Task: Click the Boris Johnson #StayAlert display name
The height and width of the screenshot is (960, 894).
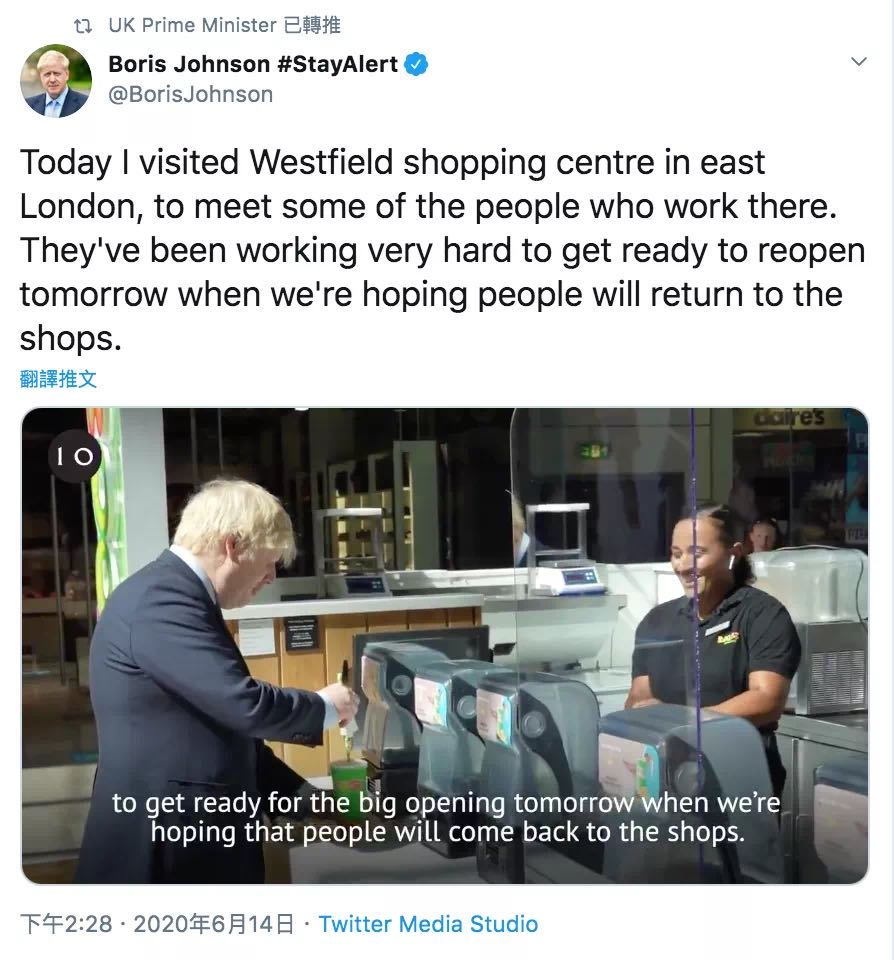Action: (x=253, y=64)
